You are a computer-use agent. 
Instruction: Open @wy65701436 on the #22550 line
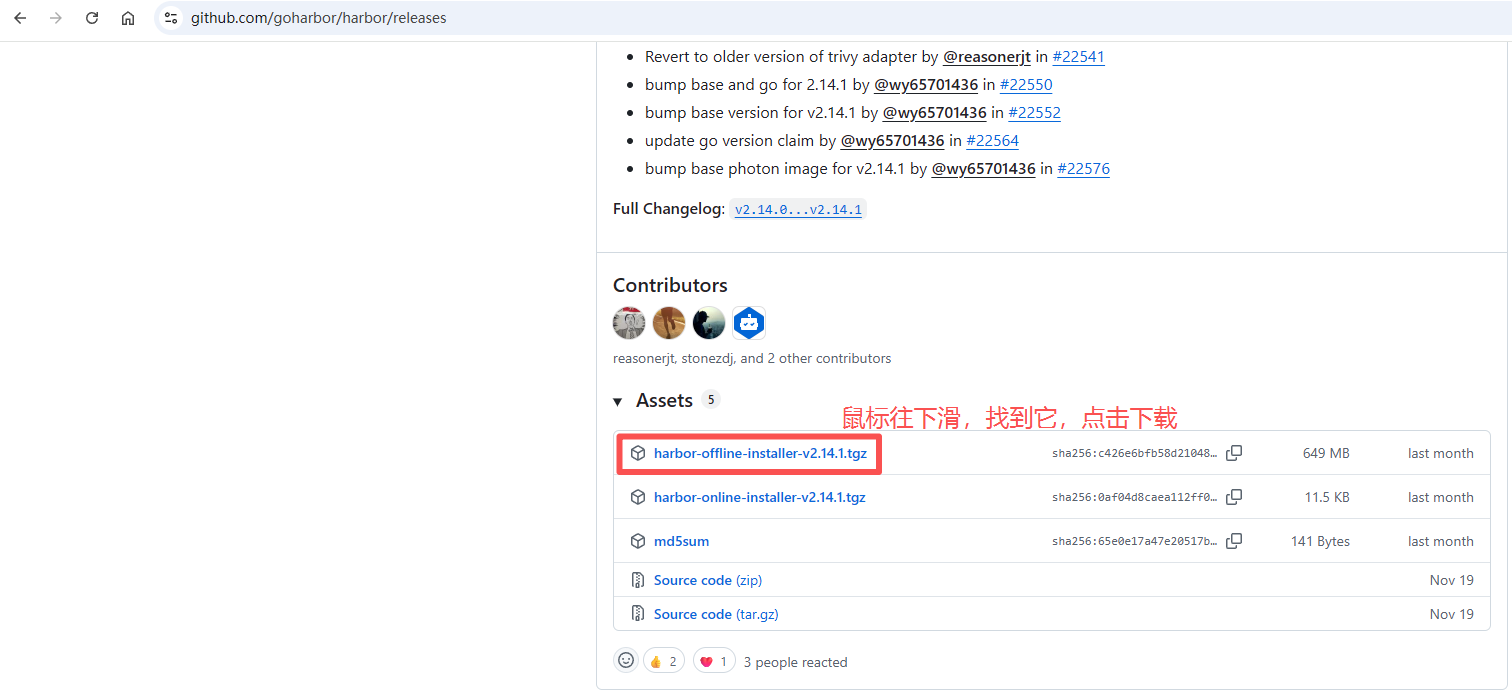click(x=926, y=85)
